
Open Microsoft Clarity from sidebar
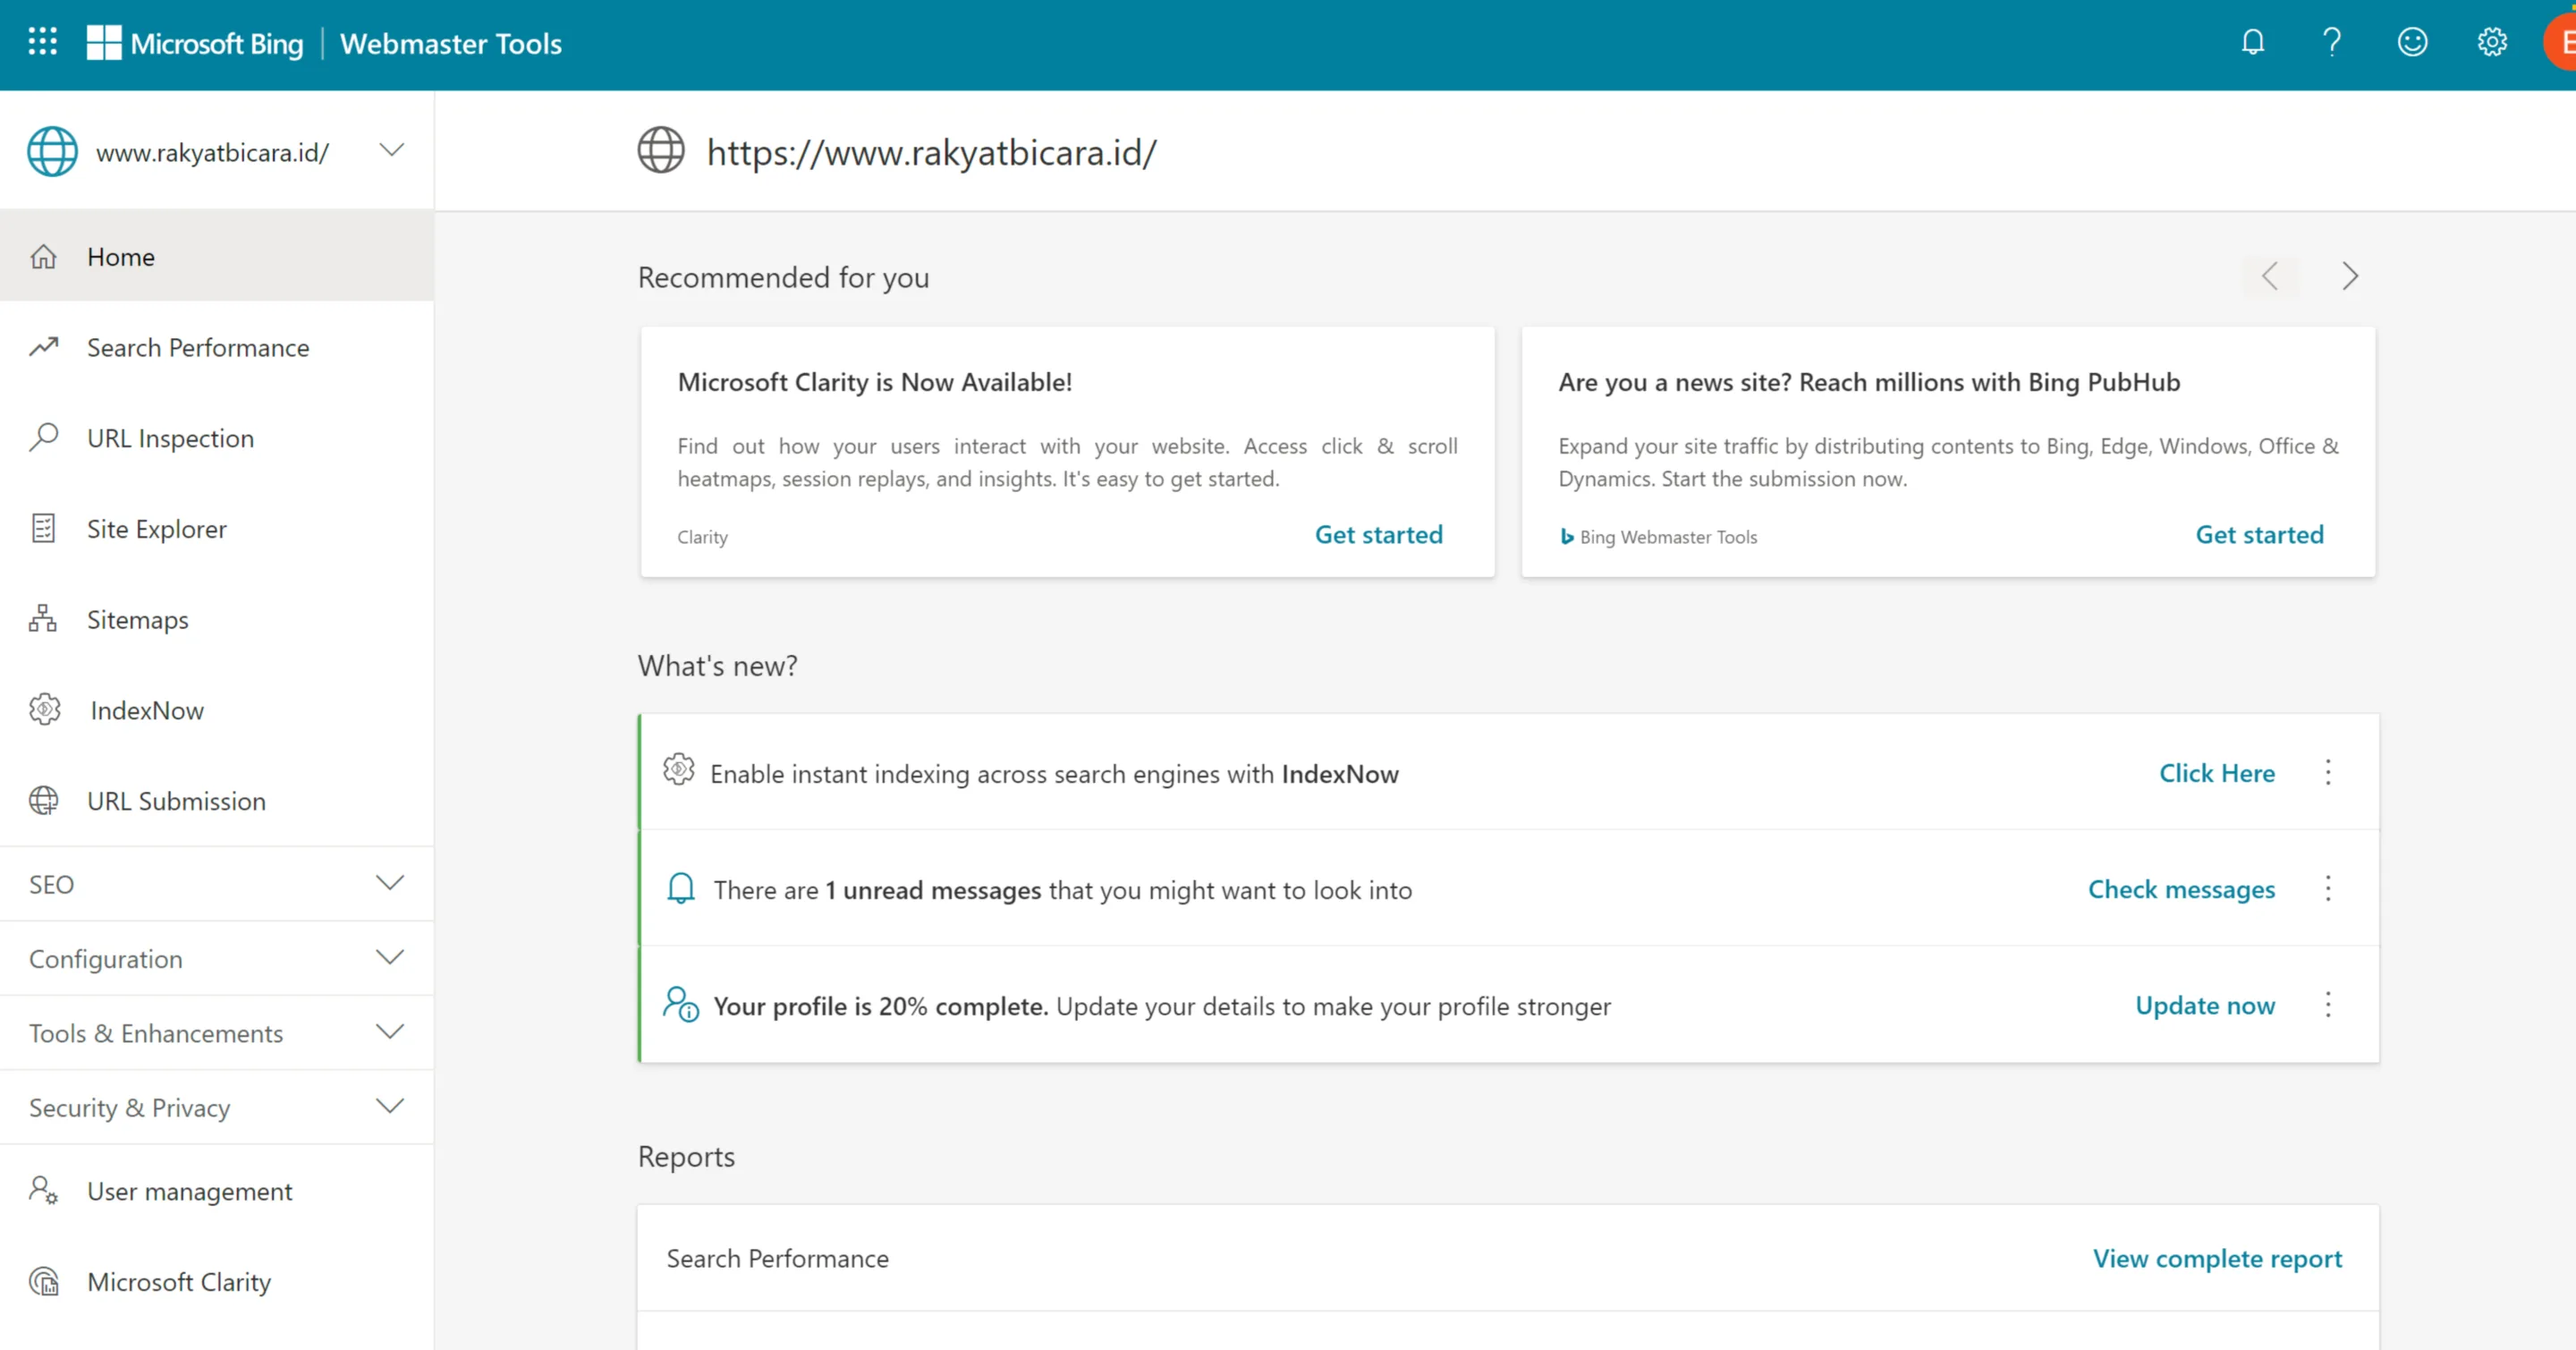pos(217,1281)
